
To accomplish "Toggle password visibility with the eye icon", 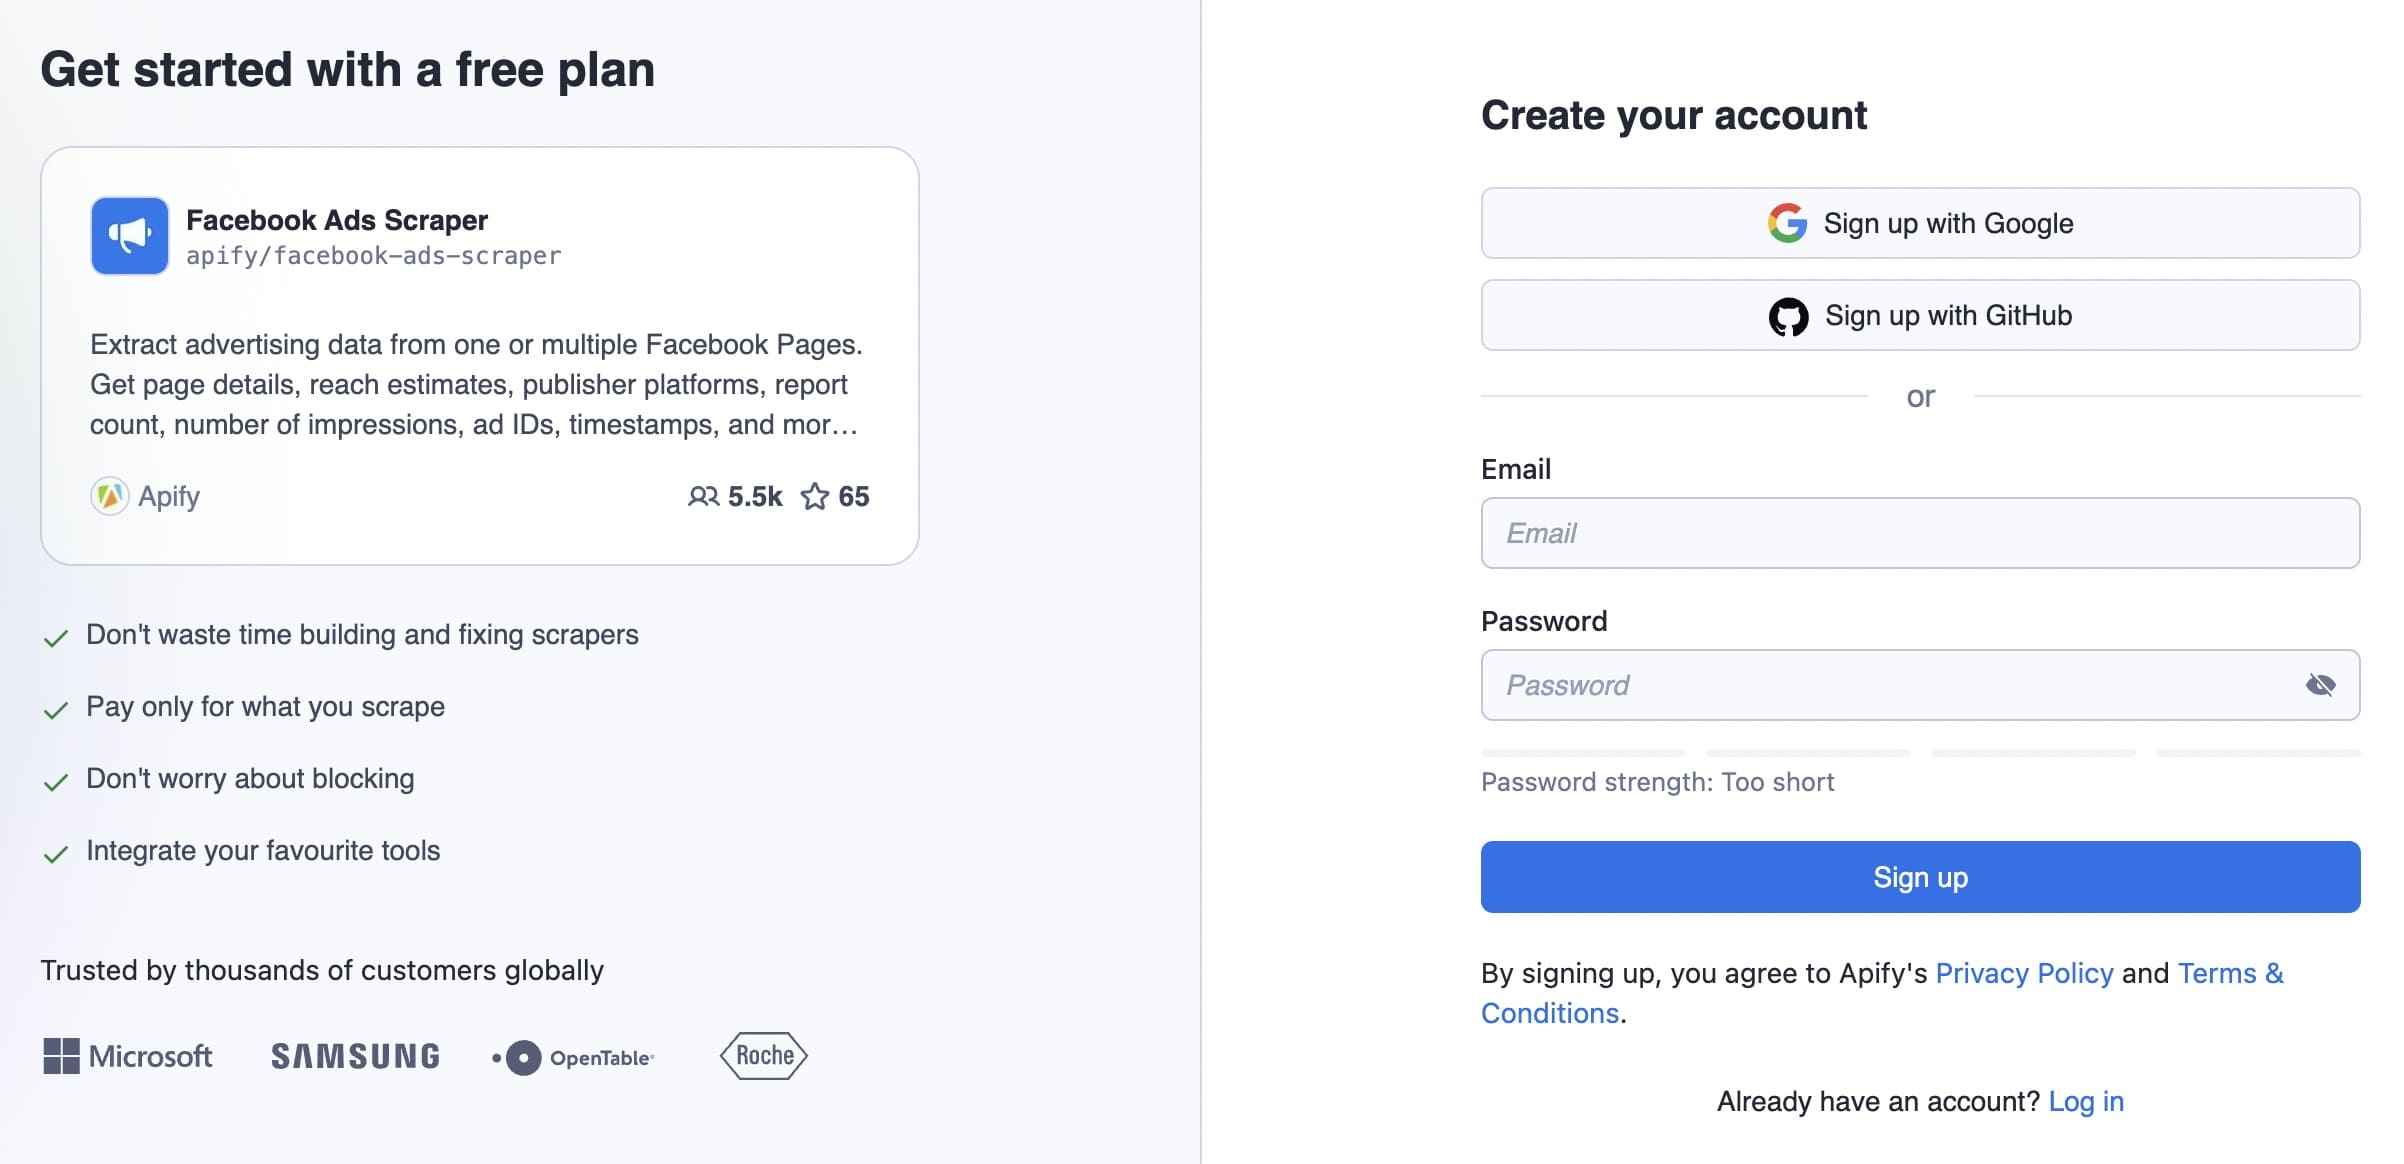I will (2321, 685).
